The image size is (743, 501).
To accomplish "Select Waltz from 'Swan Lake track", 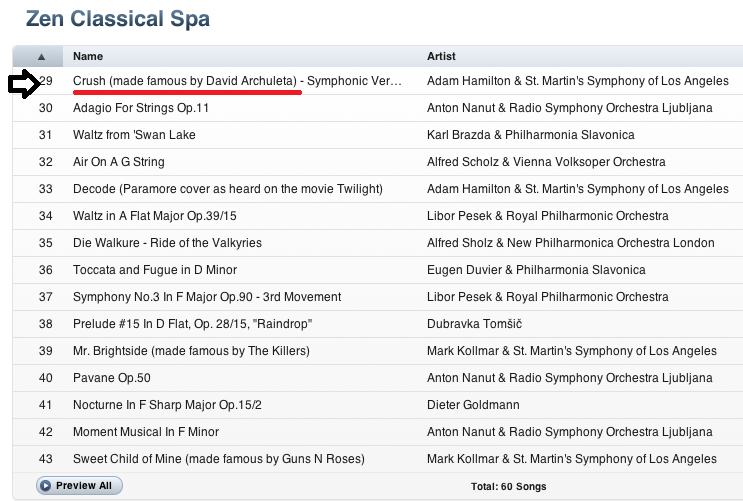I will tap(134, 135).
